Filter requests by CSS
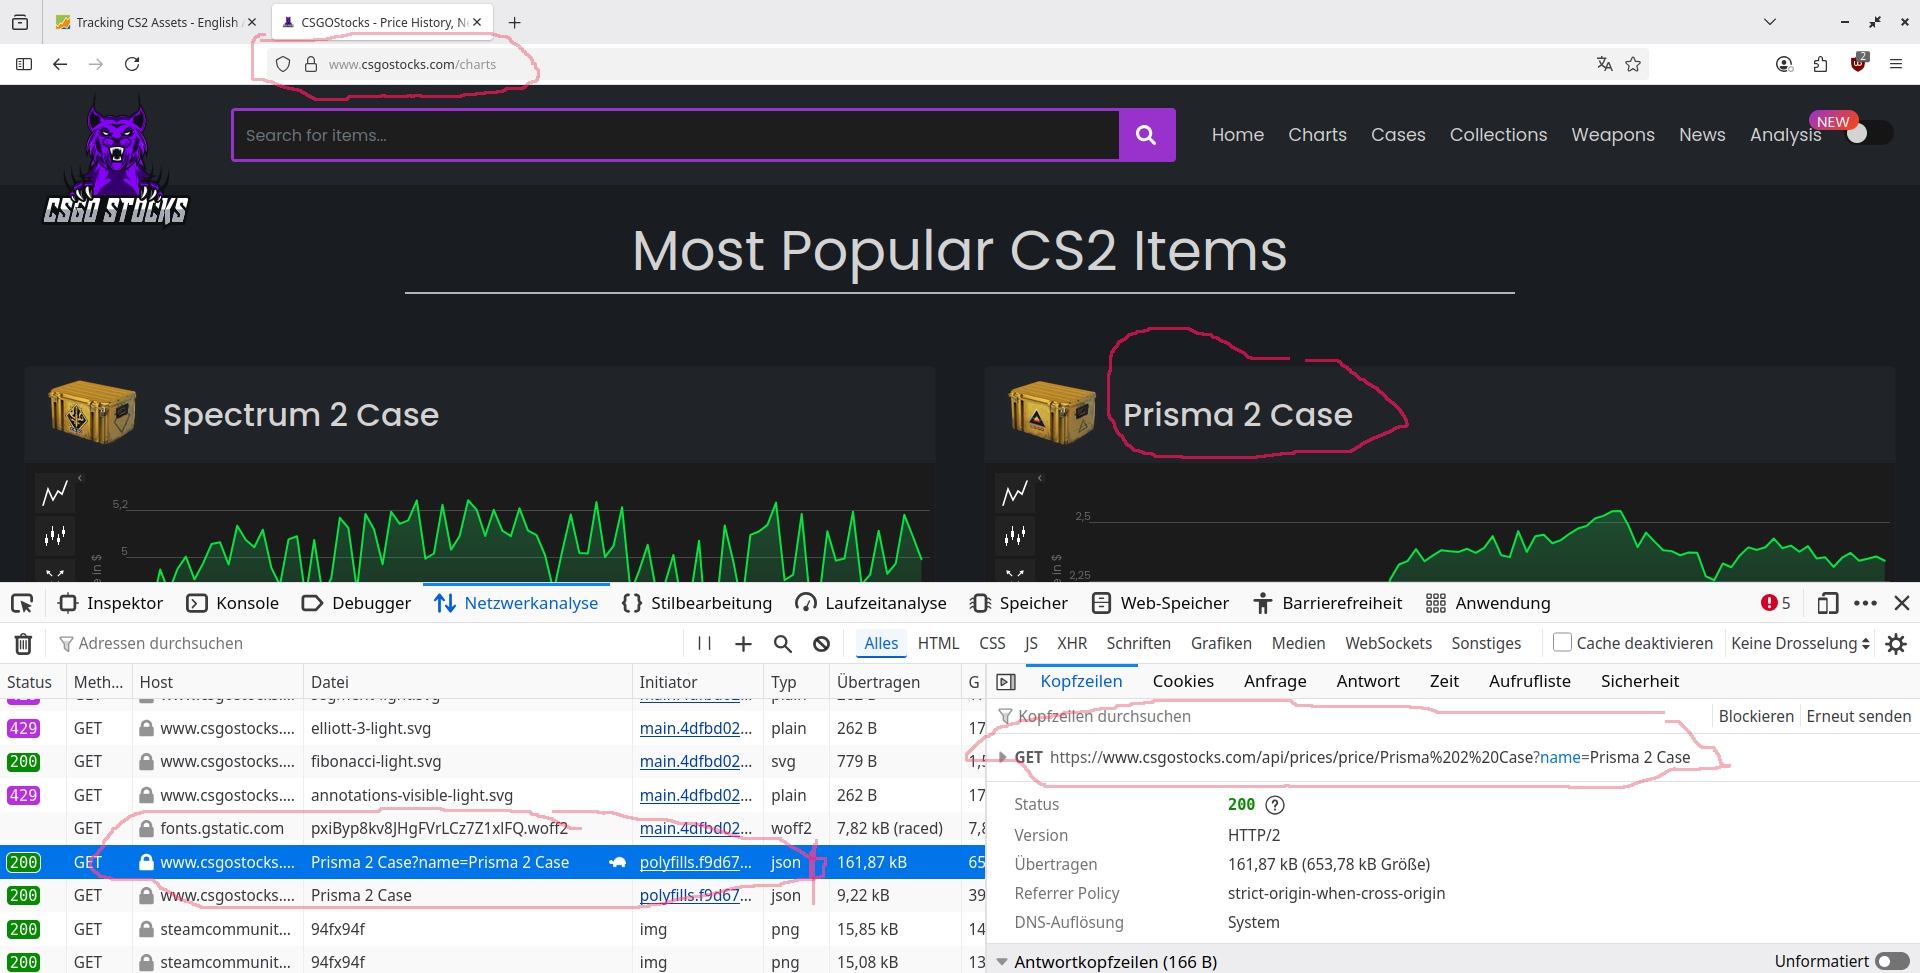This screenshot has height=973, width=1920. point(992,643)
